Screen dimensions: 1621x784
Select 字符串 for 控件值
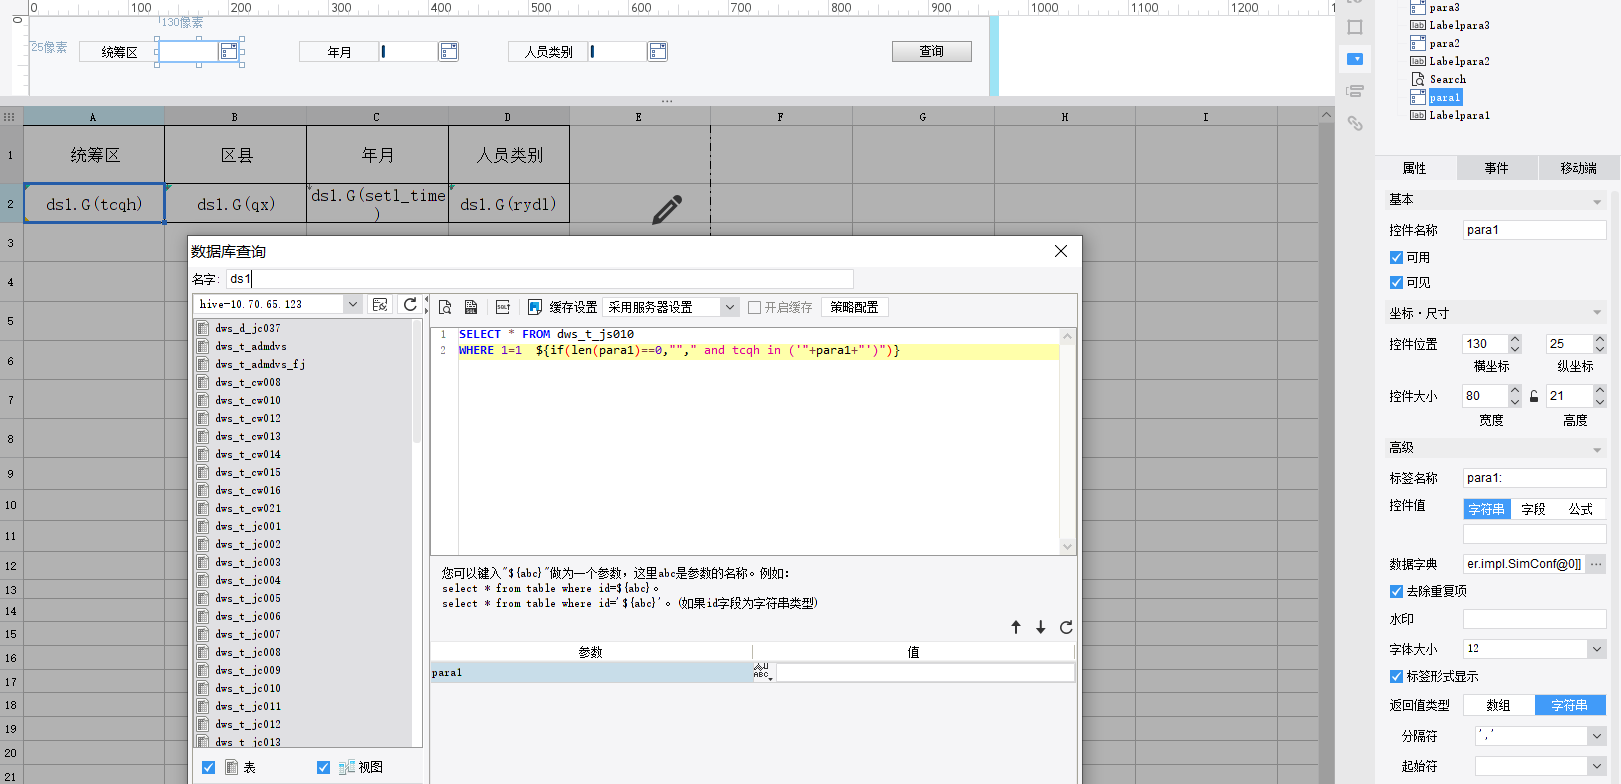(1487, 509)
